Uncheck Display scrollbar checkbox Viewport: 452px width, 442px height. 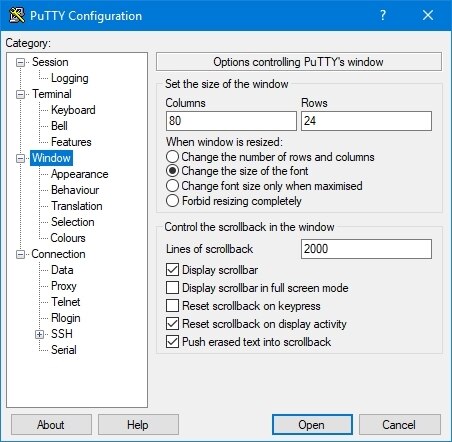pos(172,270)
